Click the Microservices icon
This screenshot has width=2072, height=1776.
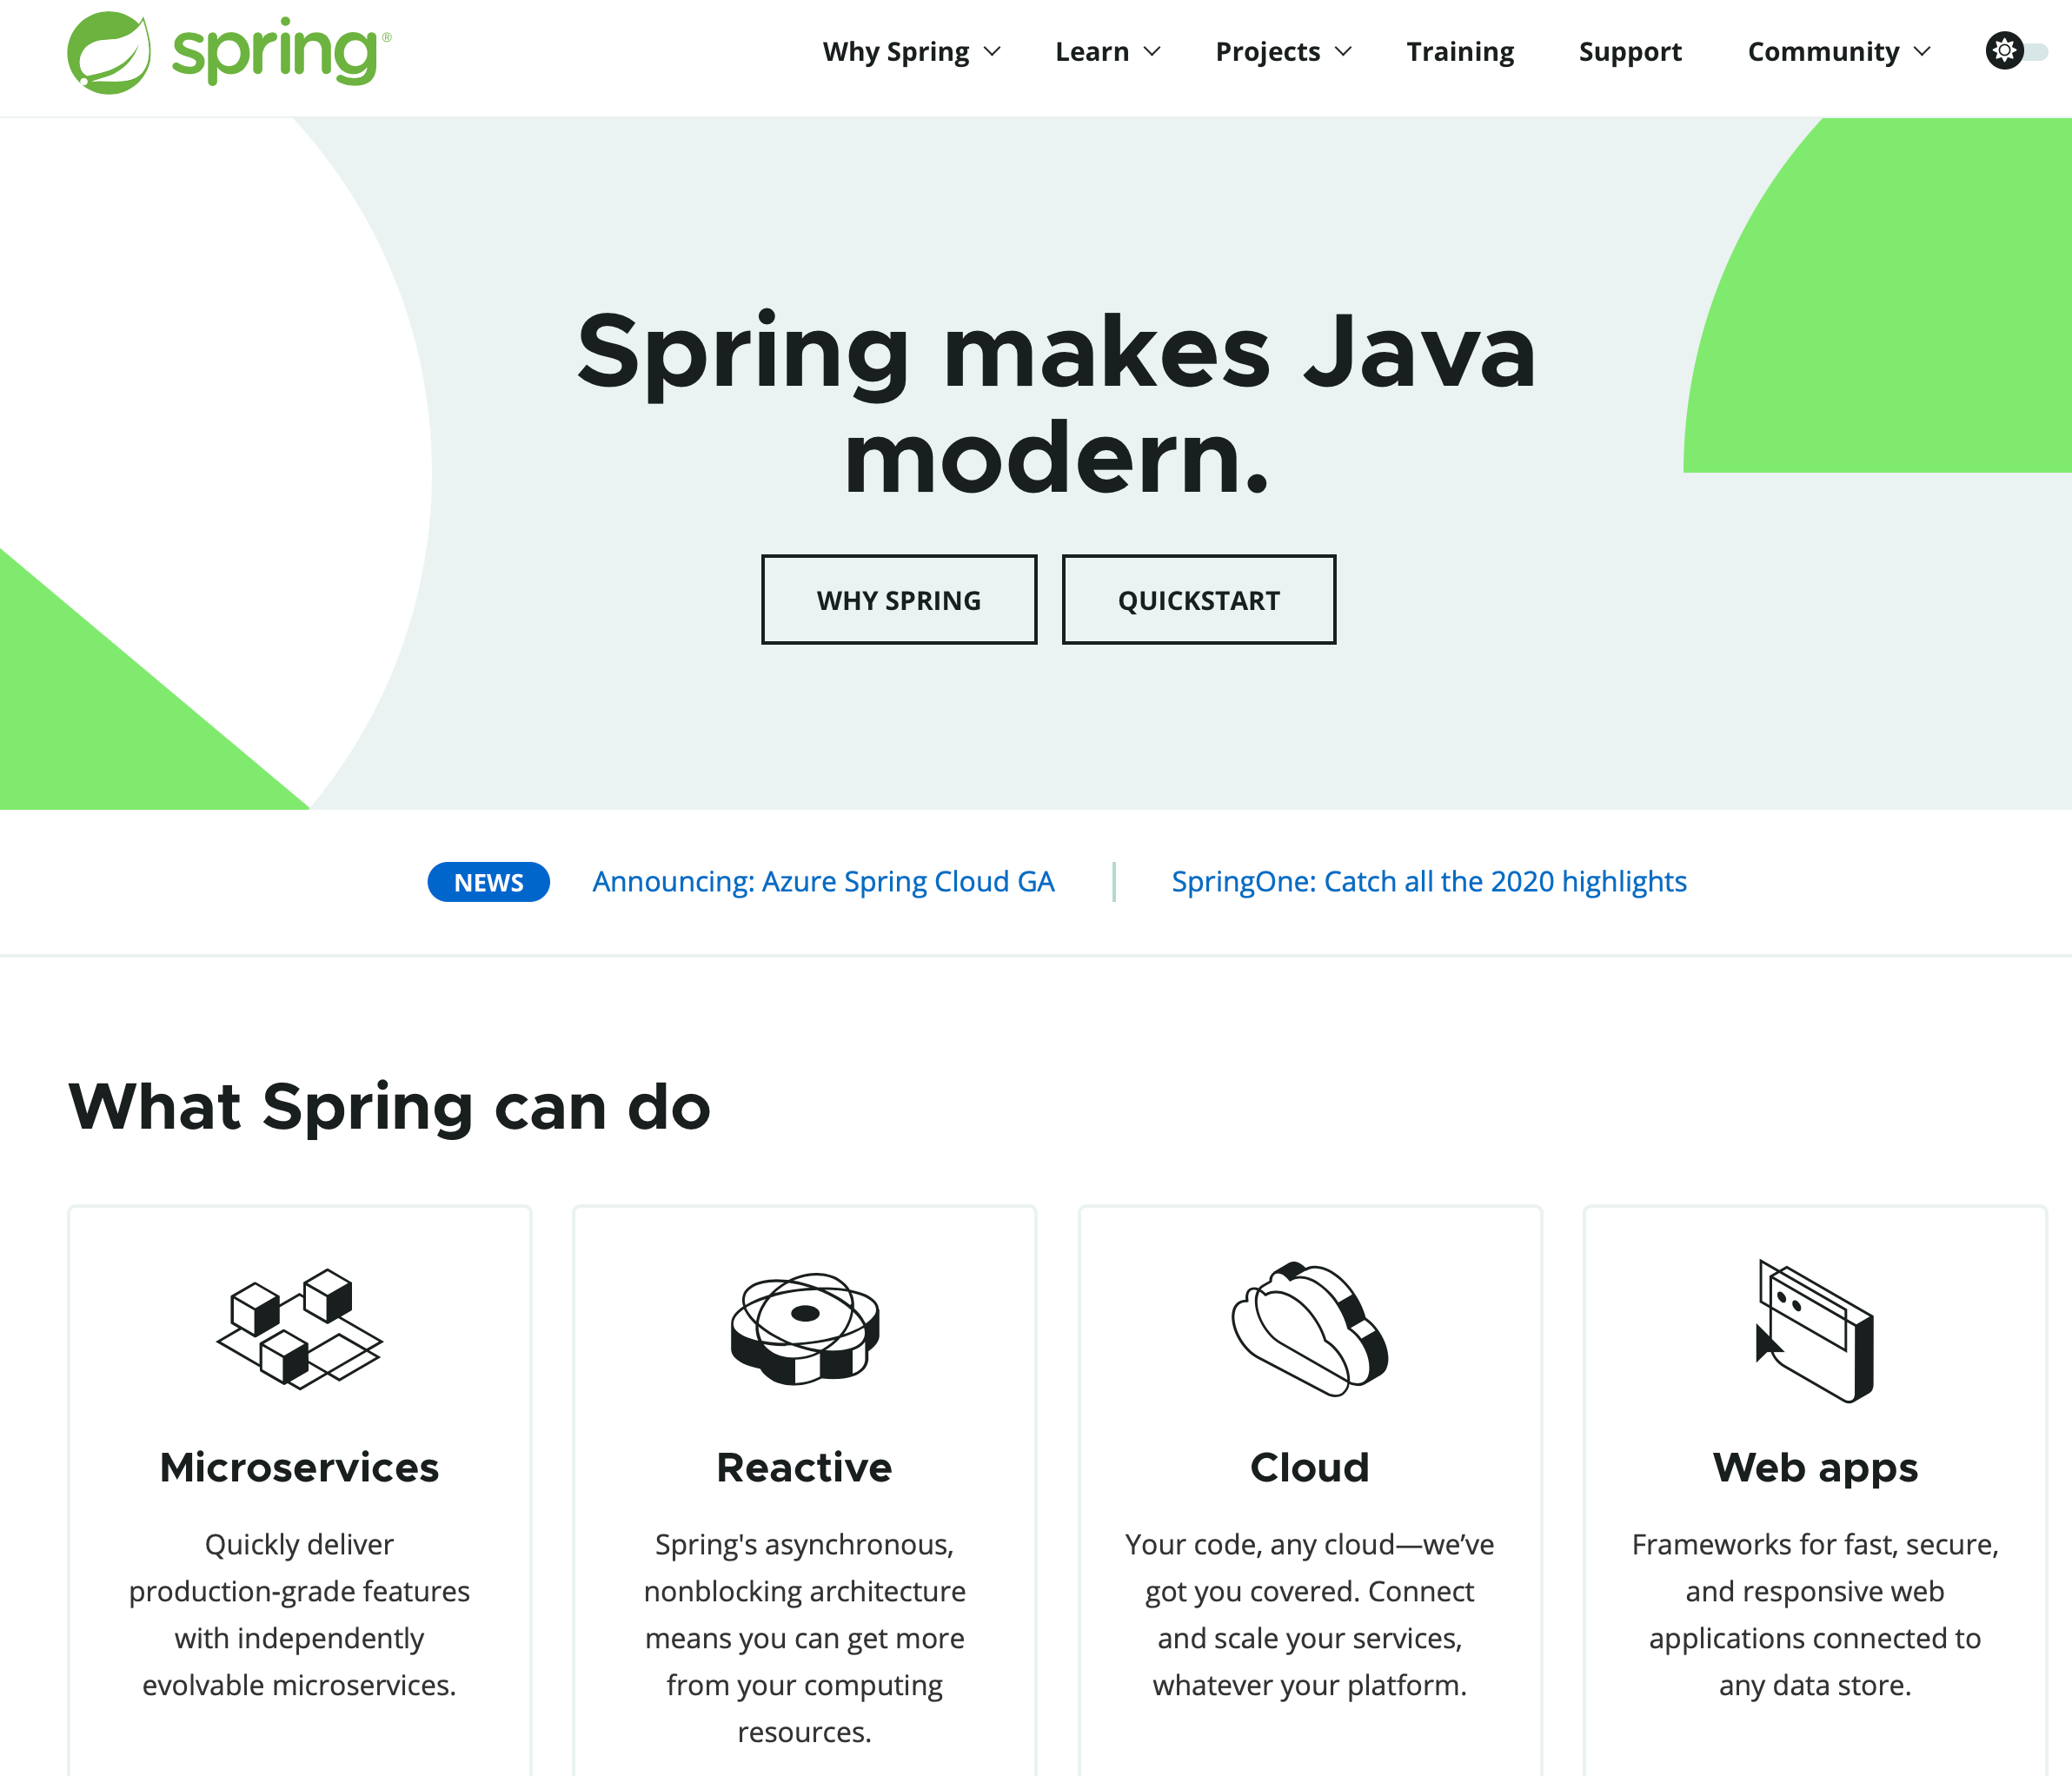(x=300, y=1327)
